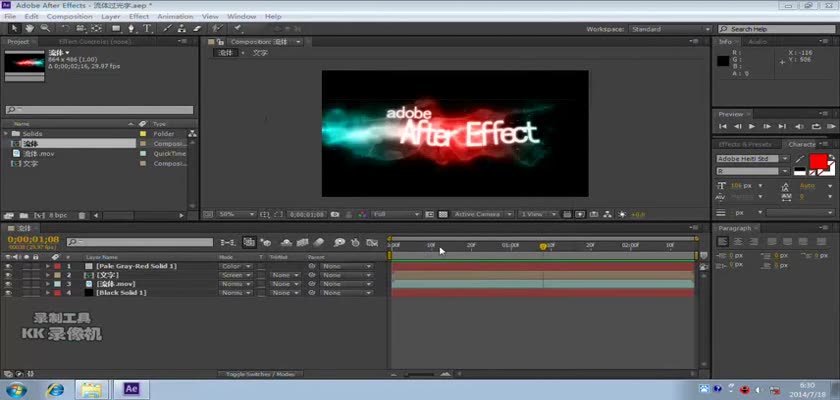Open Internet Explorer from taskbar
The height and width of the screenshot is (400, 840).
tap(55, 389)
